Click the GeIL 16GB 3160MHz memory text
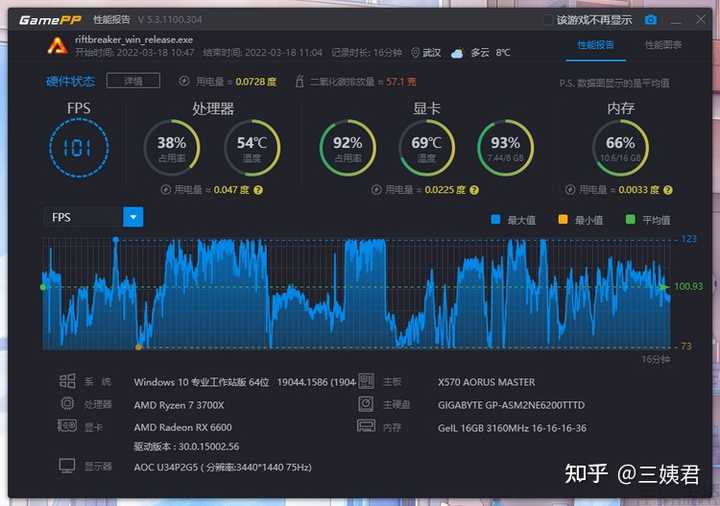 (512, 428)
